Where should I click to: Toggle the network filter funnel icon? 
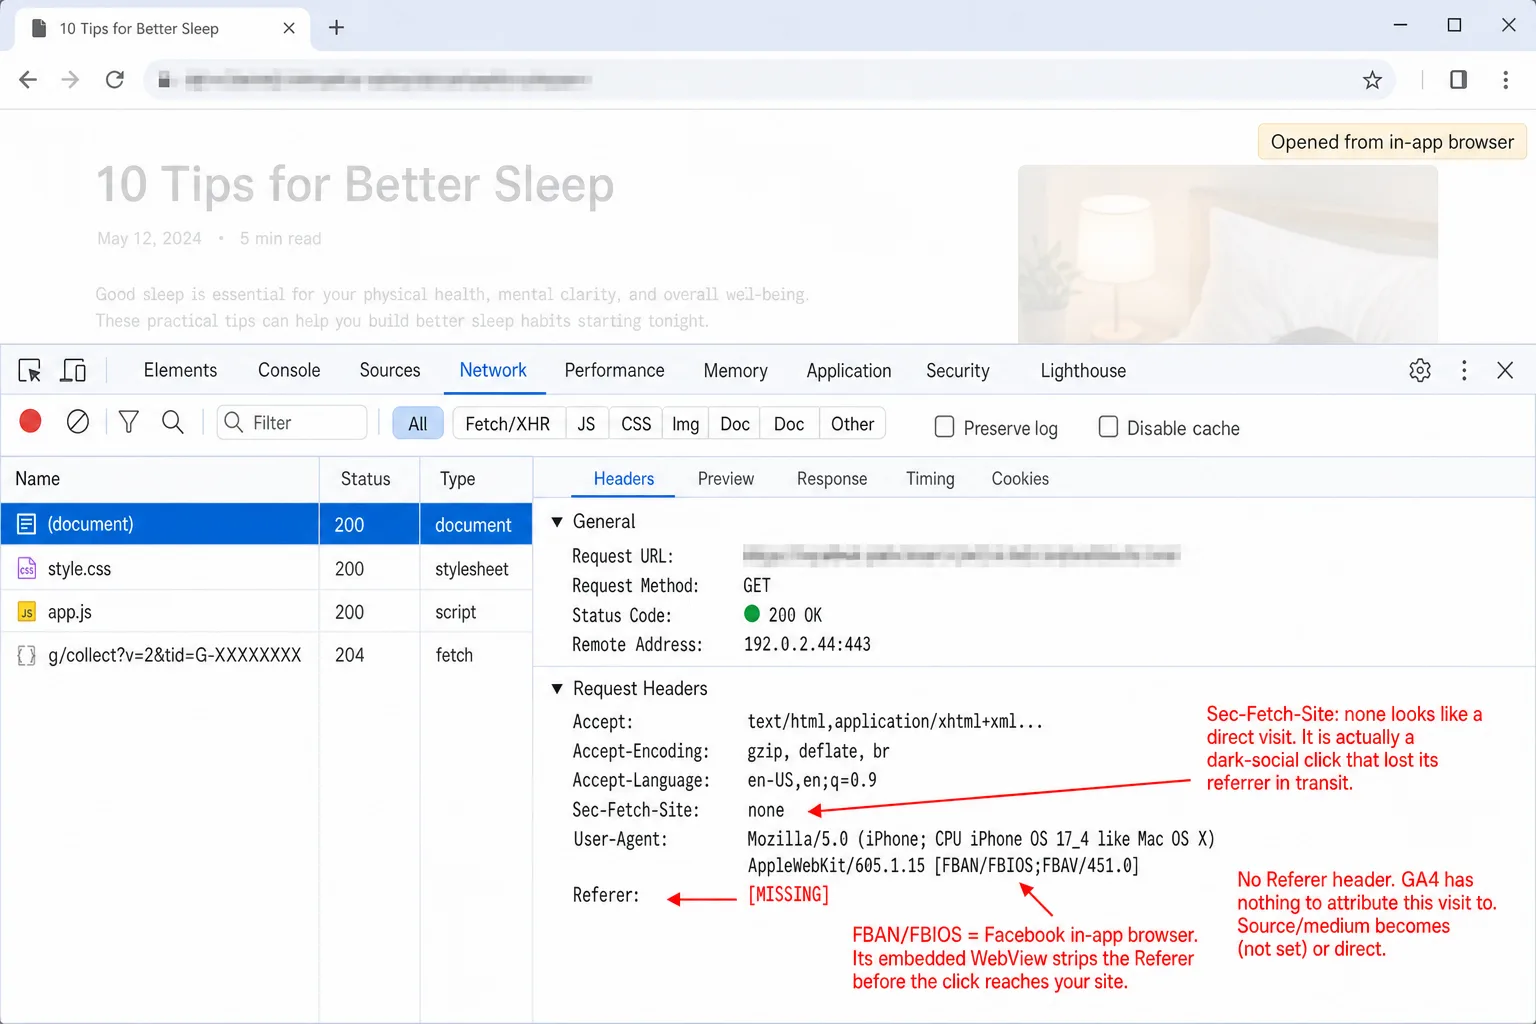pos(129,422)
